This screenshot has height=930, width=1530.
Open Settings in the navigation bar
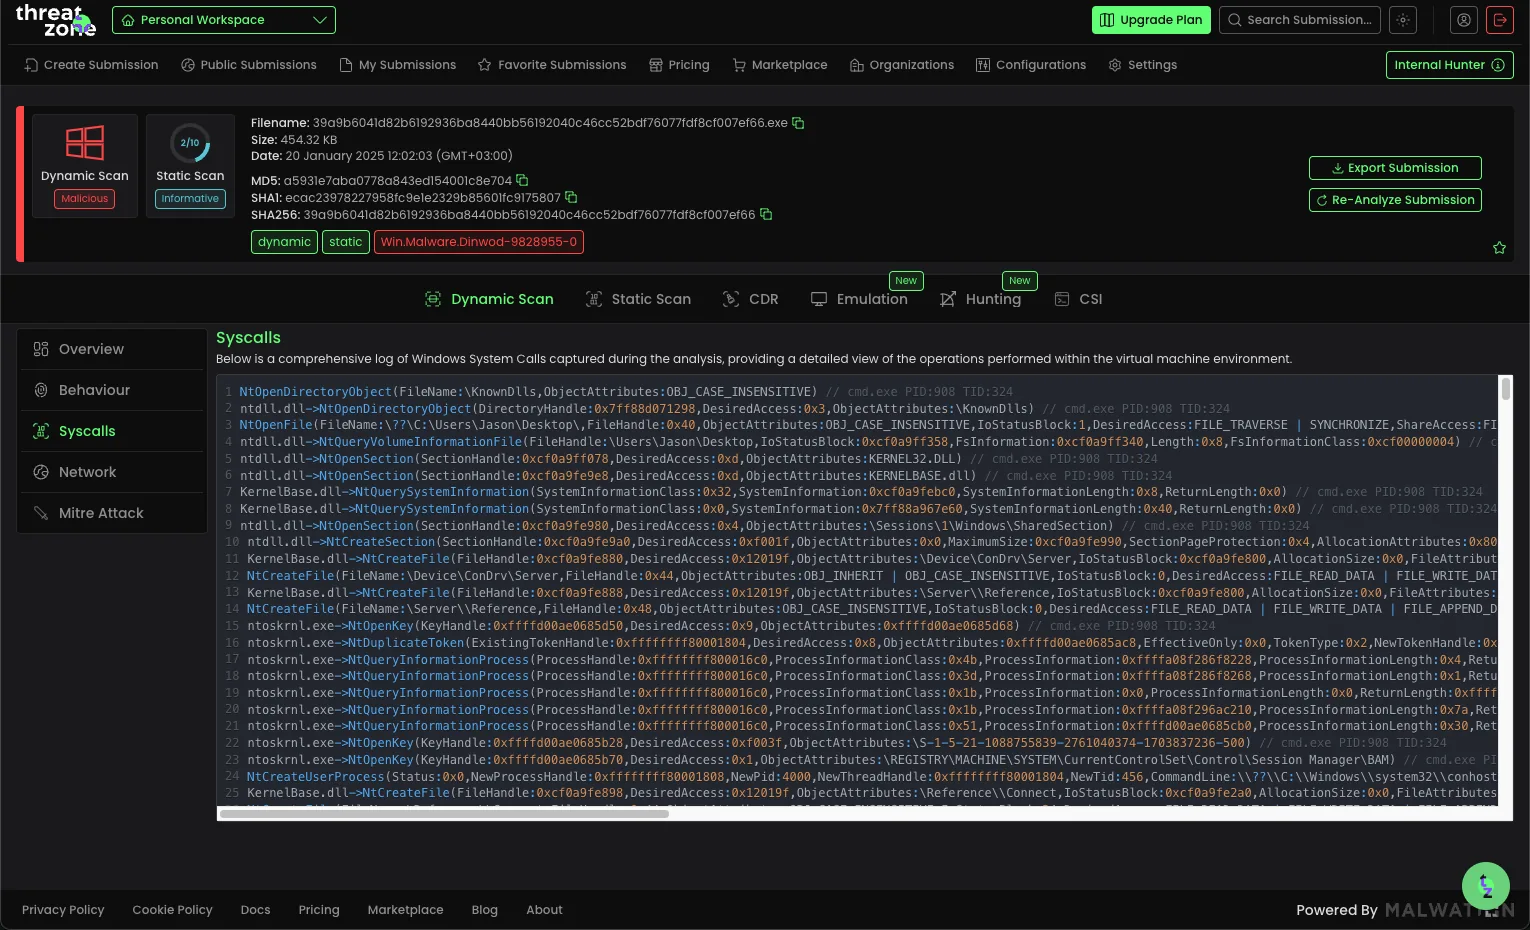1143,65
